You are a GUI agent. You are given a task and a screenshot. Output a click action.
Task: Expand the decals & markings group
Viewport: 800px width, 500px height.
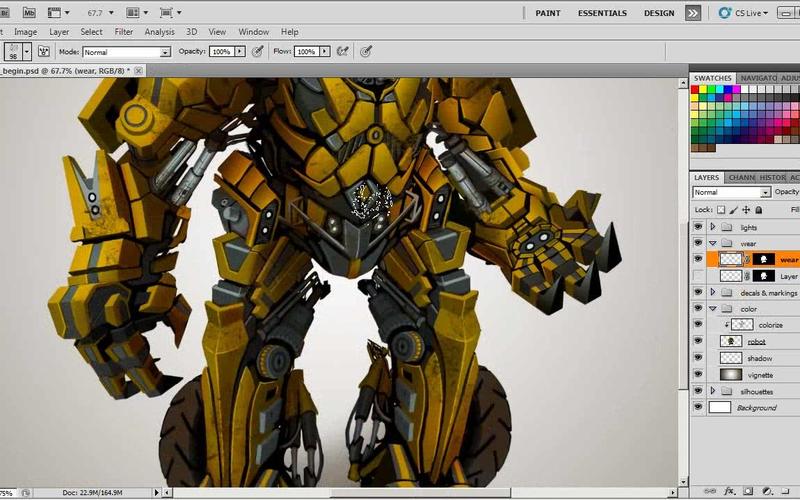click(x=713, y=292)
